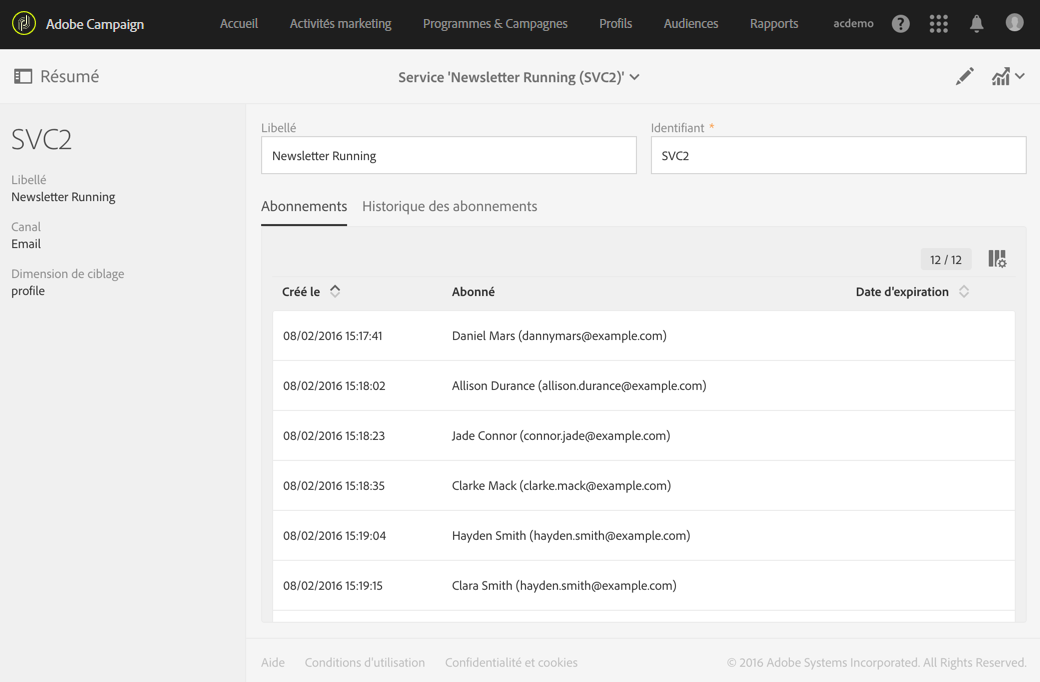Open the Confidentialité et cookies link
The image size is (1040, 682).
(x=511, y=662)
